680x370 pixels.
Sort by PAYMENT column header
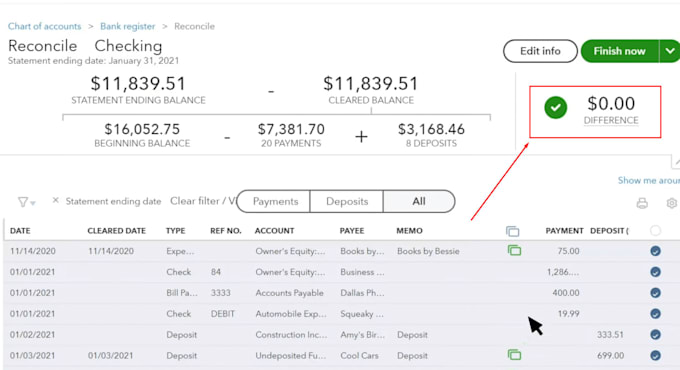[x=564, y=231]
